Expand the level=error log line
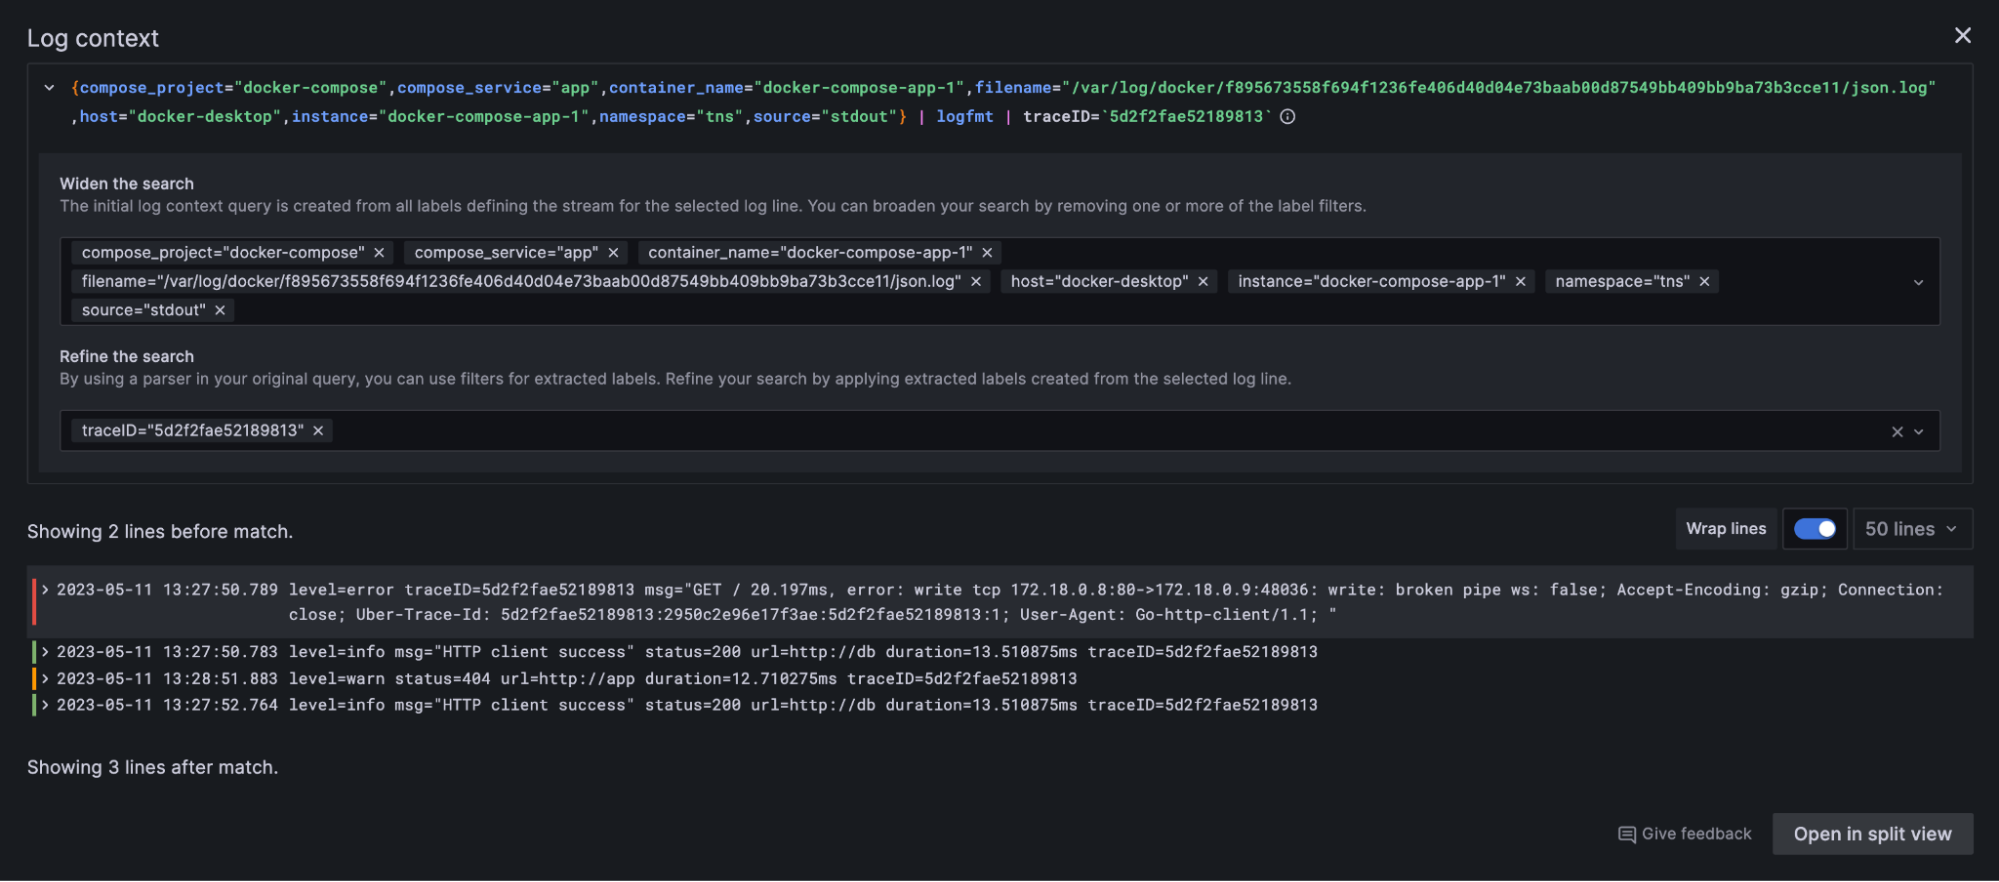Viewport: 1999px width, 882px height. 46,590
